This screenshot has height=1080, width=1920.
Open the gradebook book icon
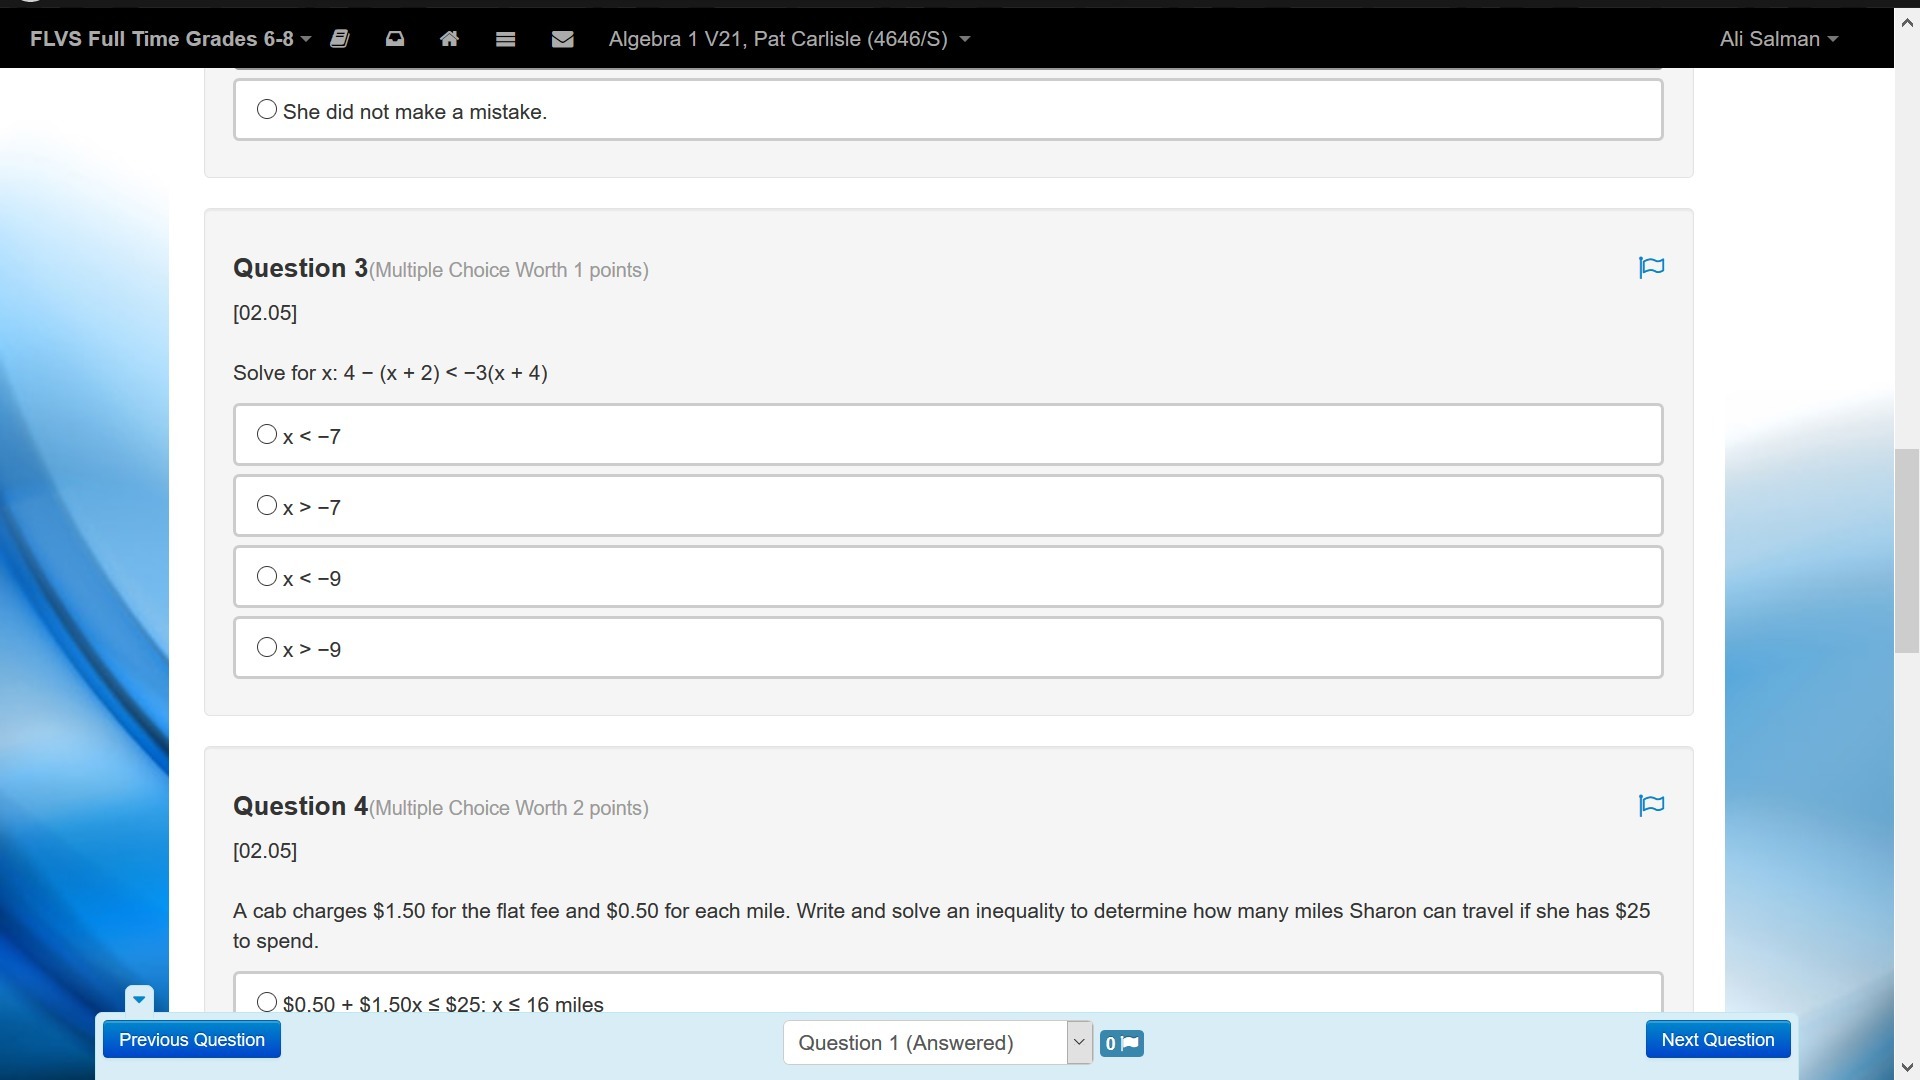(x=340, y=39)
